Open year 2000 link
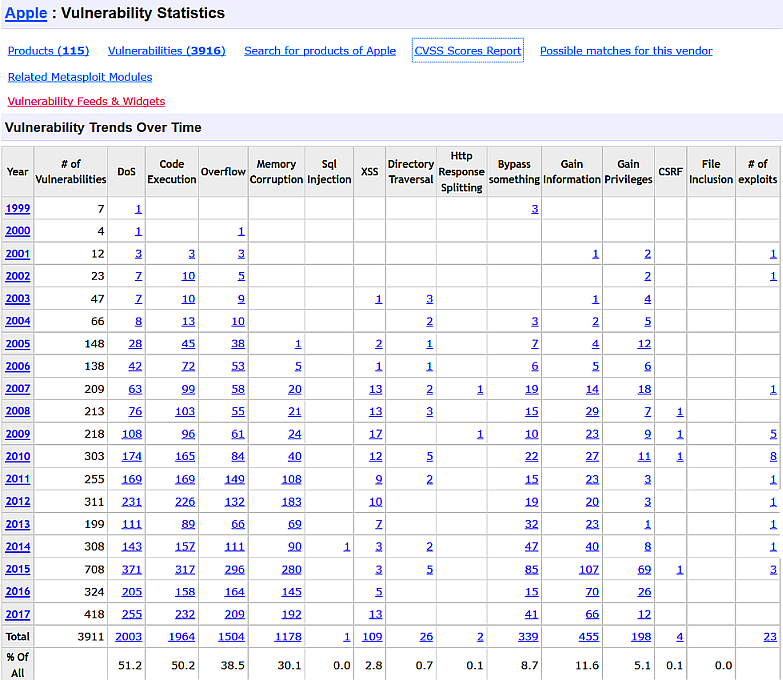 [x=18, y=231]
